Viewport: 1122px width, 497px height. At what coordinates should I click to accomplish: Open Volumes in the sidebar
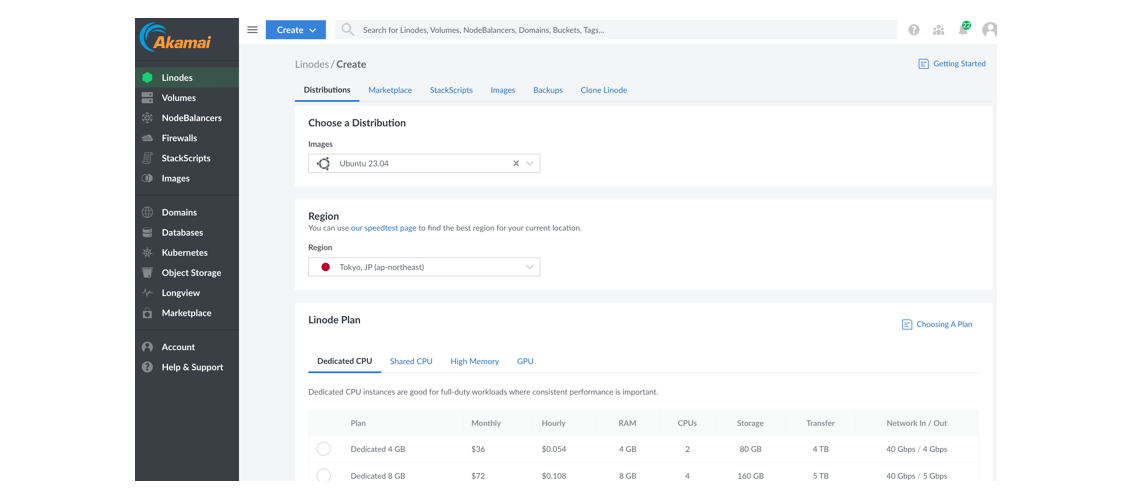(187, 98)
